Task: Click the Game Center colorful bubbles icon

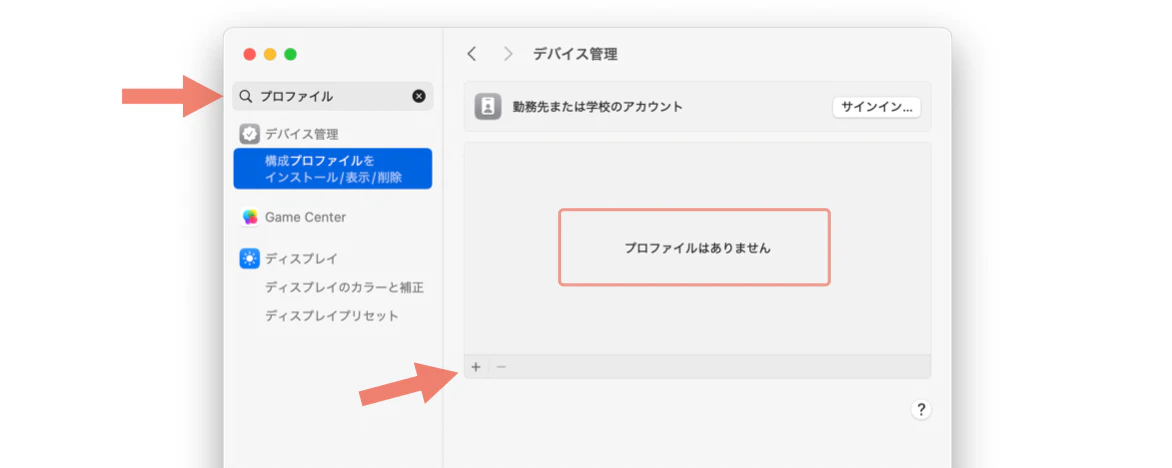Action: coord(249,218)
